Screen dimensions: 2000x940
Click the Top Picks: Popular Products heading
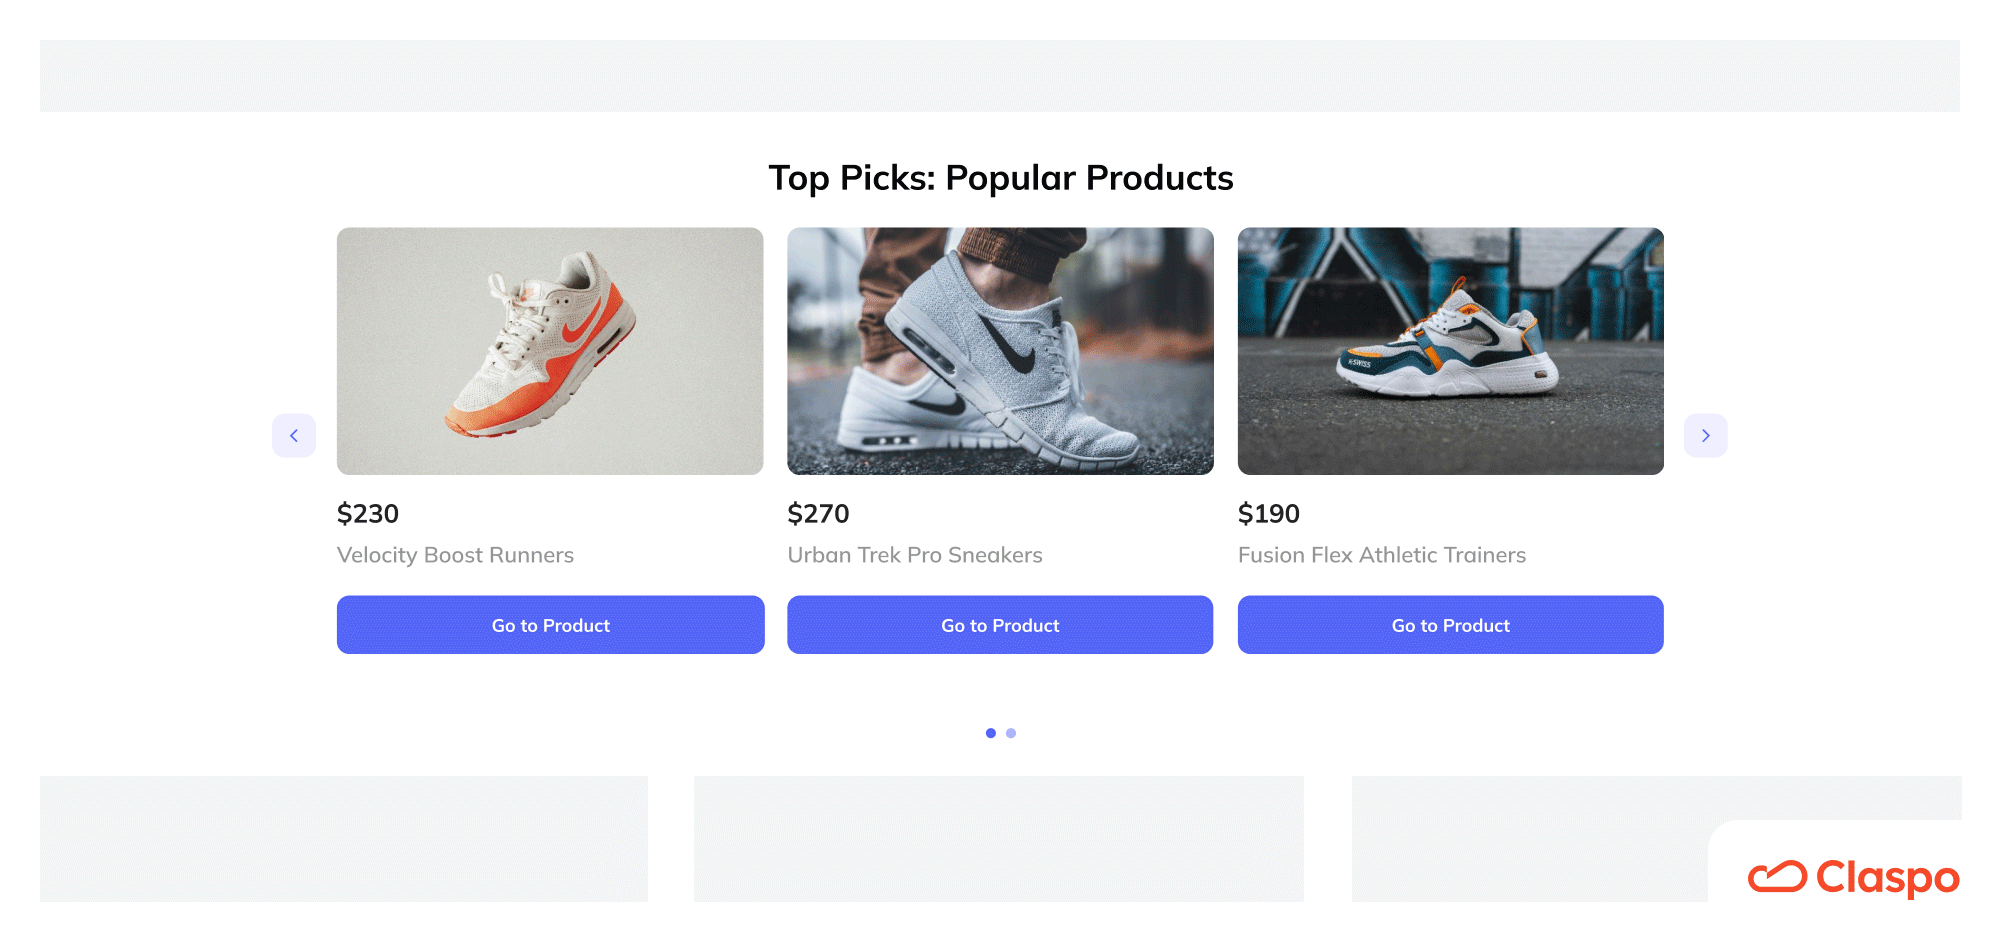(x=1001, y=178)
